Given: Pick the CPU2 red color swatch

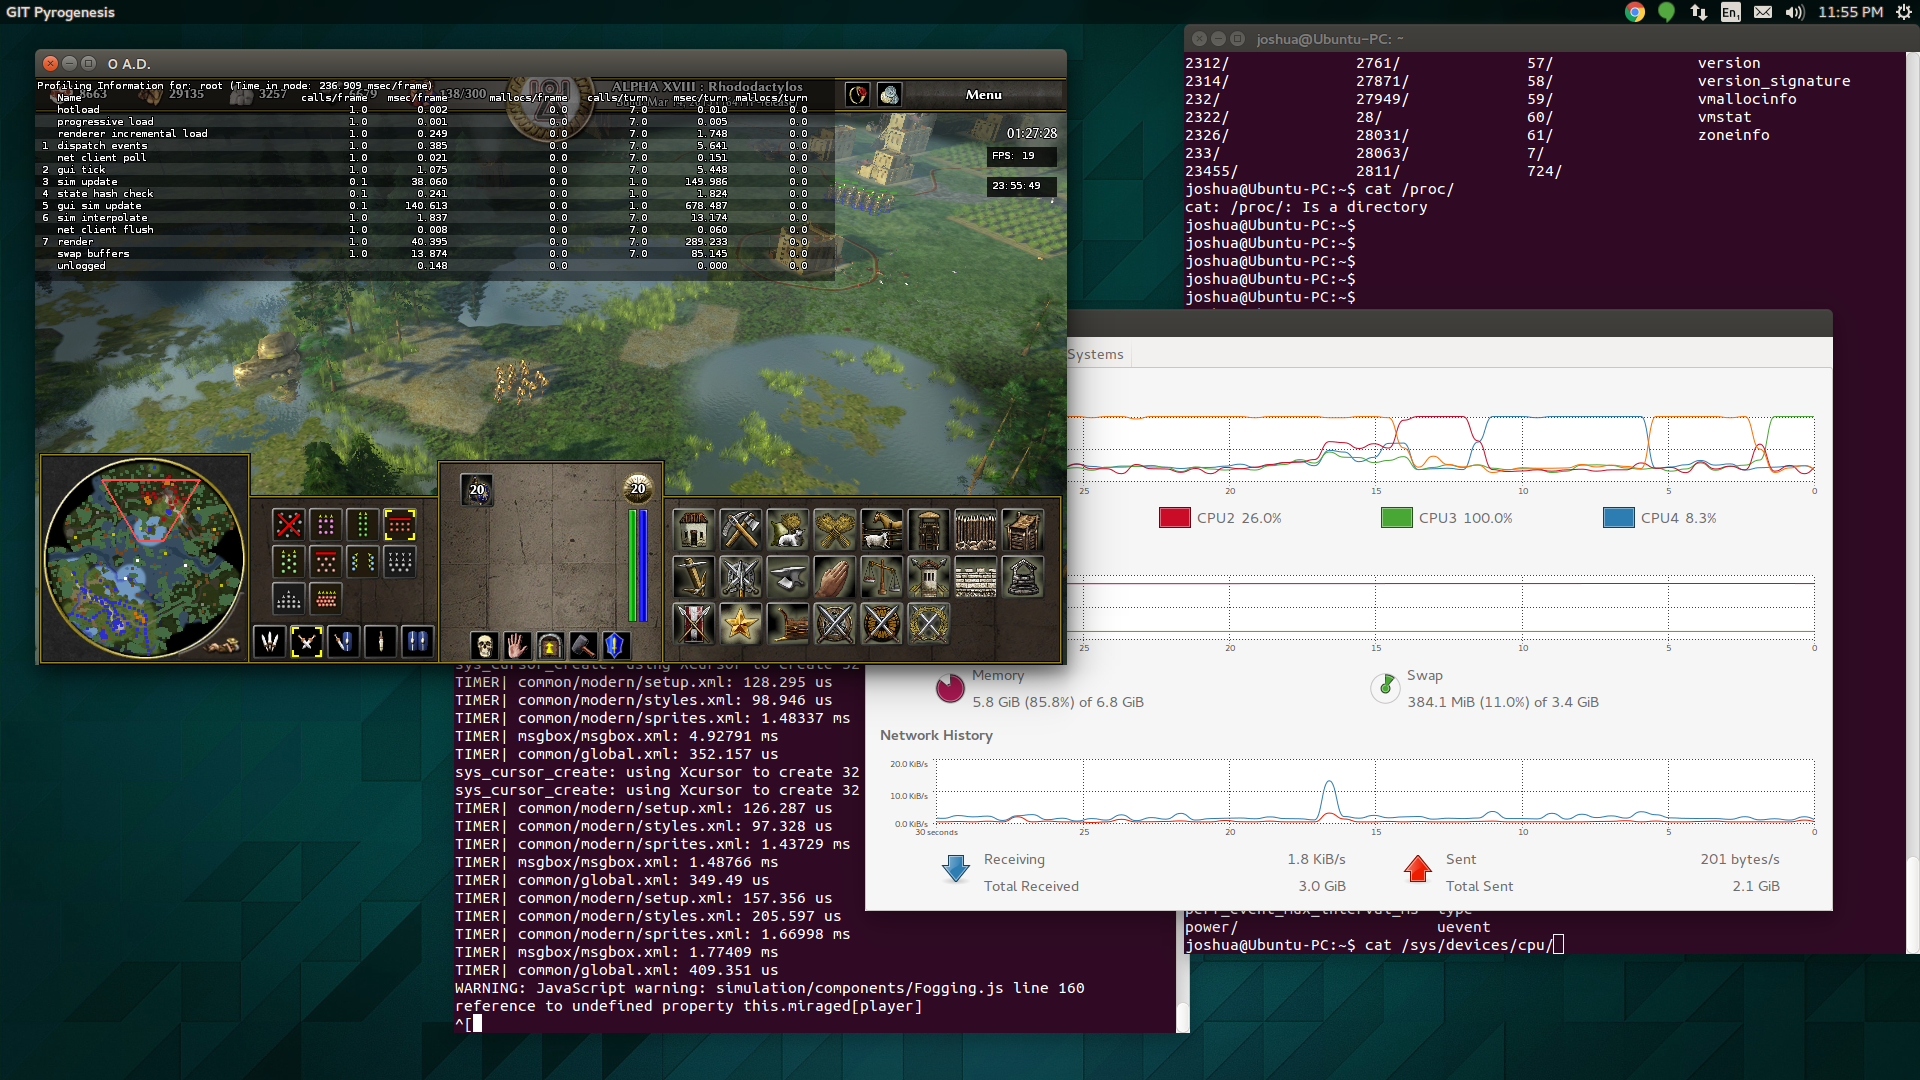Looking at the screenshot, I should point(1174,518).
